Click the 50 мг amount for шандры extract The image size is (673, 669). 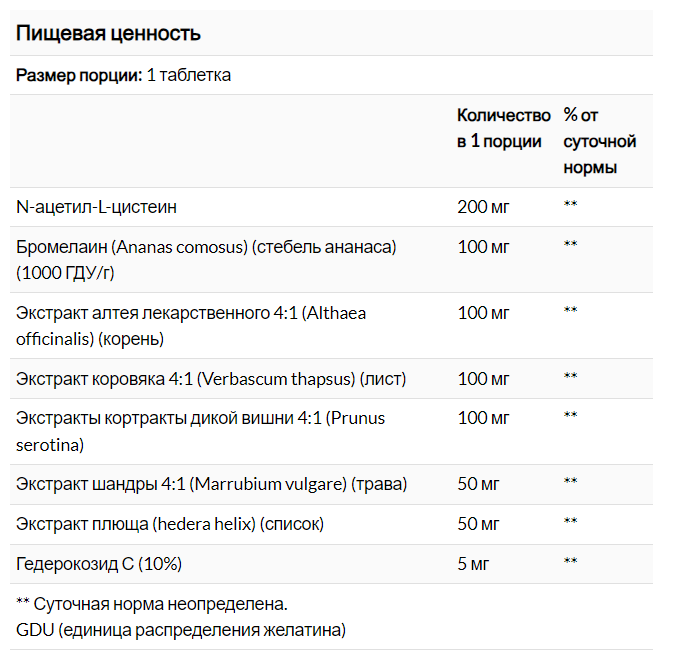pyautogui.click(x=479, y=483)
